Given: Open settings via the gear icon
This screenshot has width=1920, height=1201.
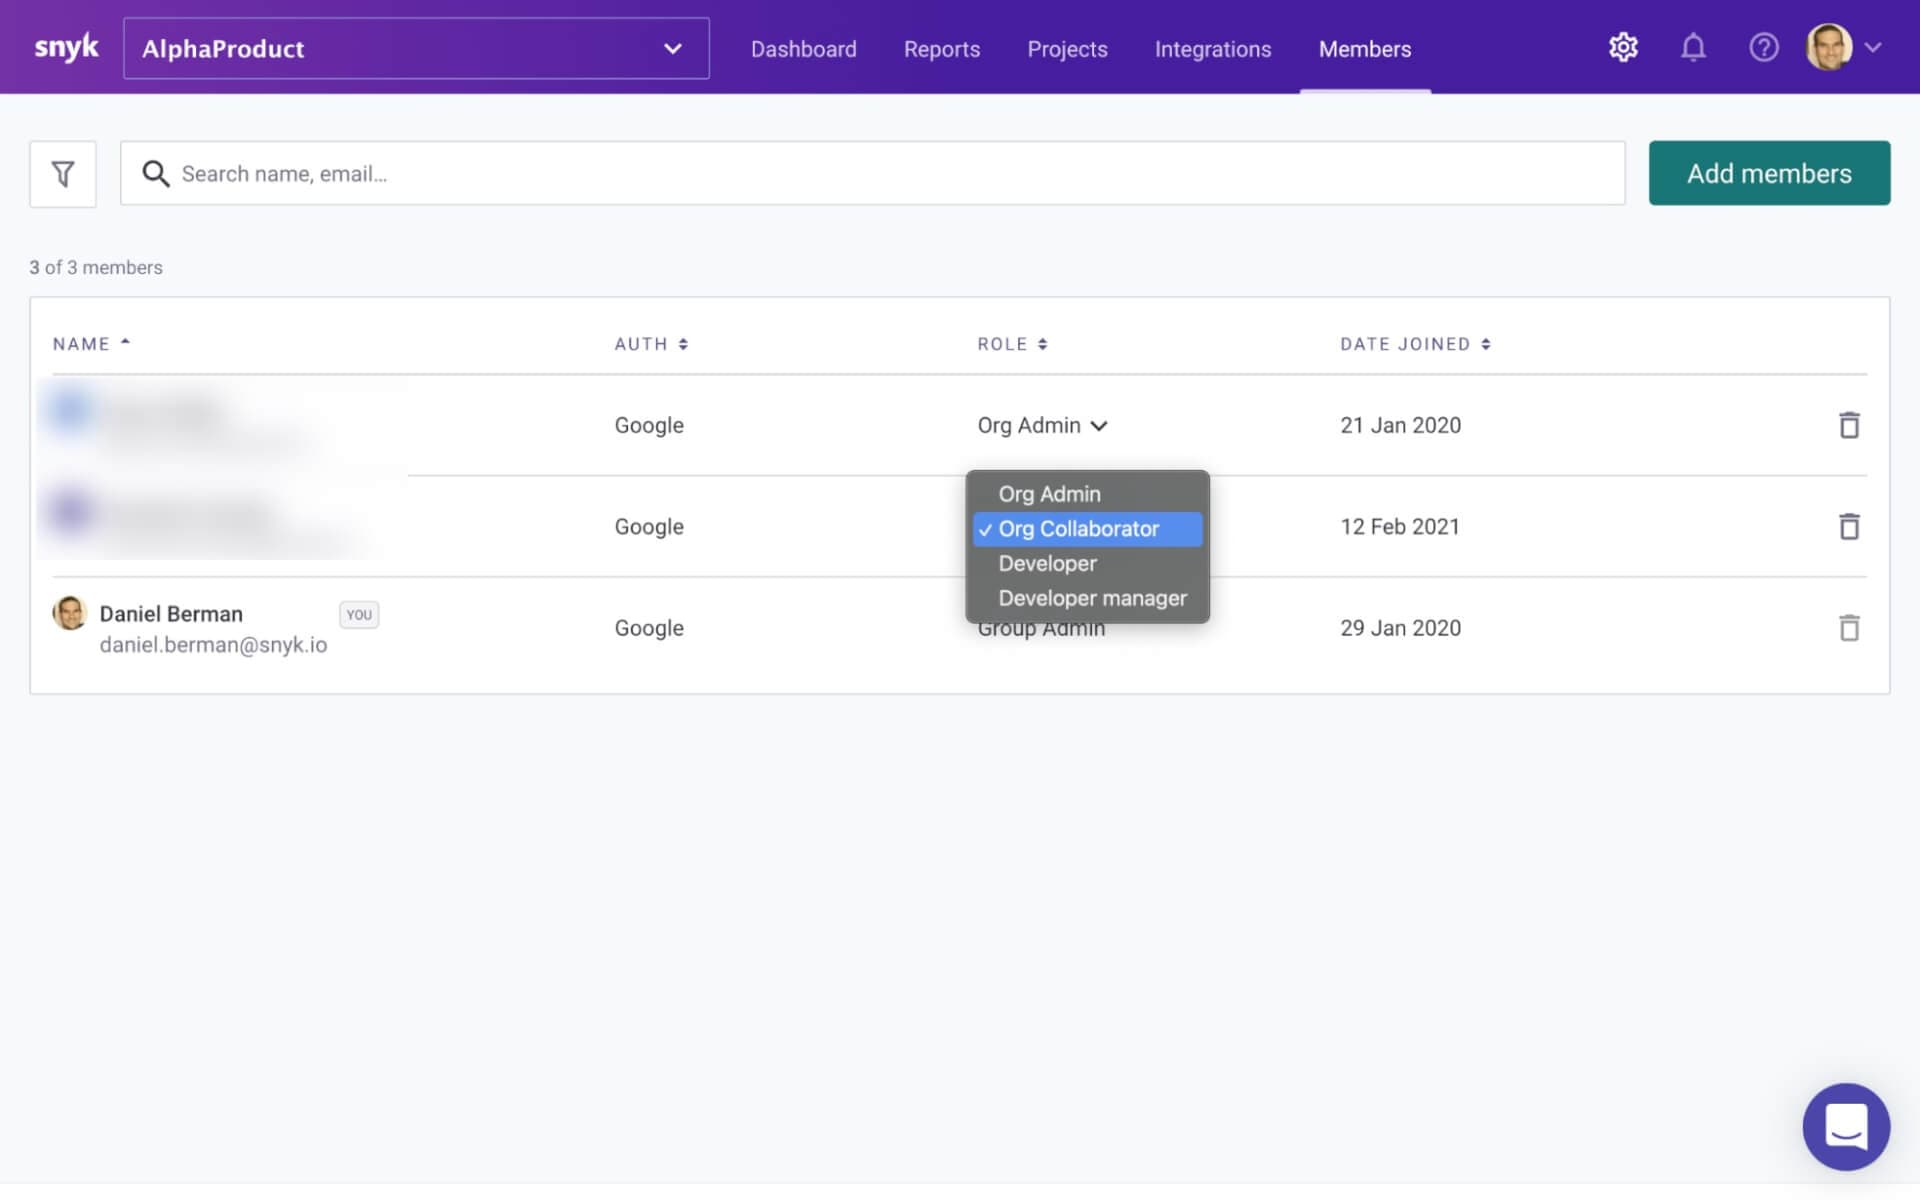Looking at the screenshot, I should (1623, 47).
